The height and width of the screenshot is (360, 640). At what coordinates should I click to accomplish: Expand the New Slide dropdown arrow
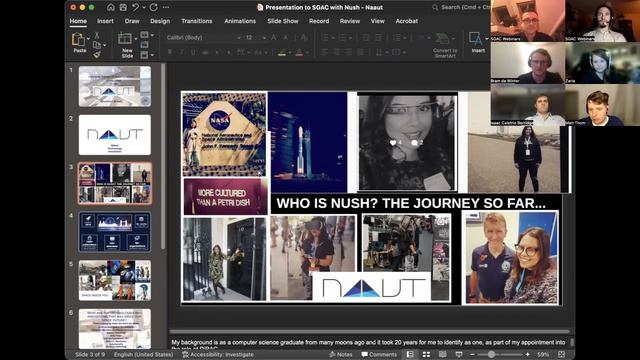136,39
